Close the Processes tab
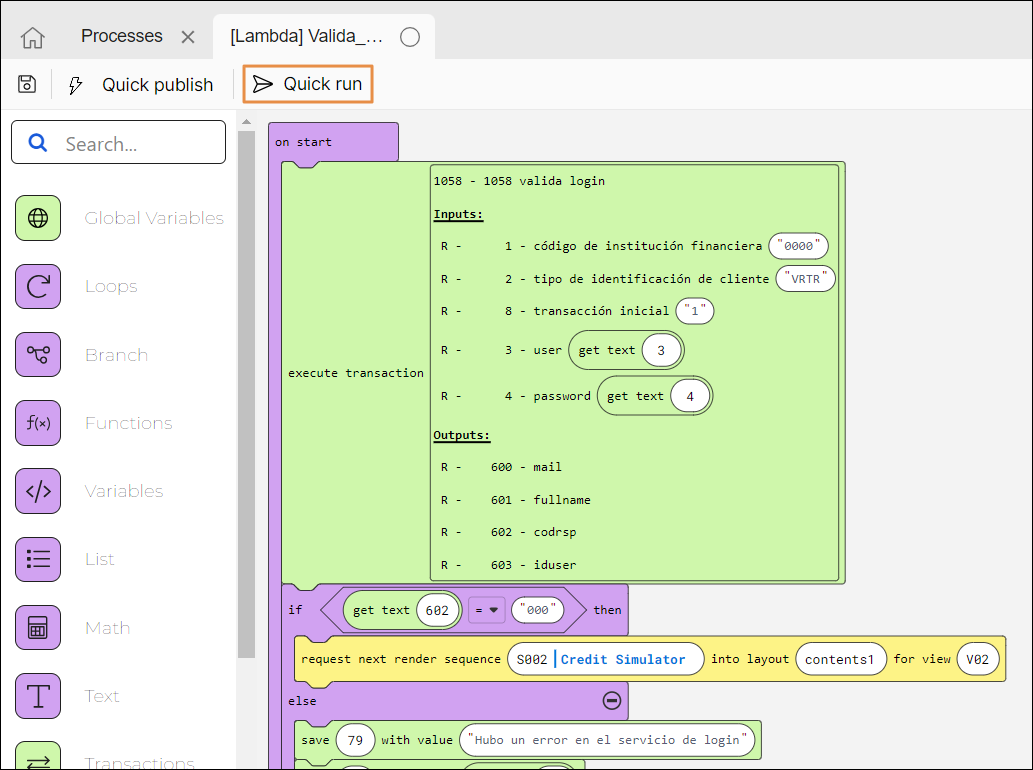Screen dimensions: 1033x770 coord(188,37)
